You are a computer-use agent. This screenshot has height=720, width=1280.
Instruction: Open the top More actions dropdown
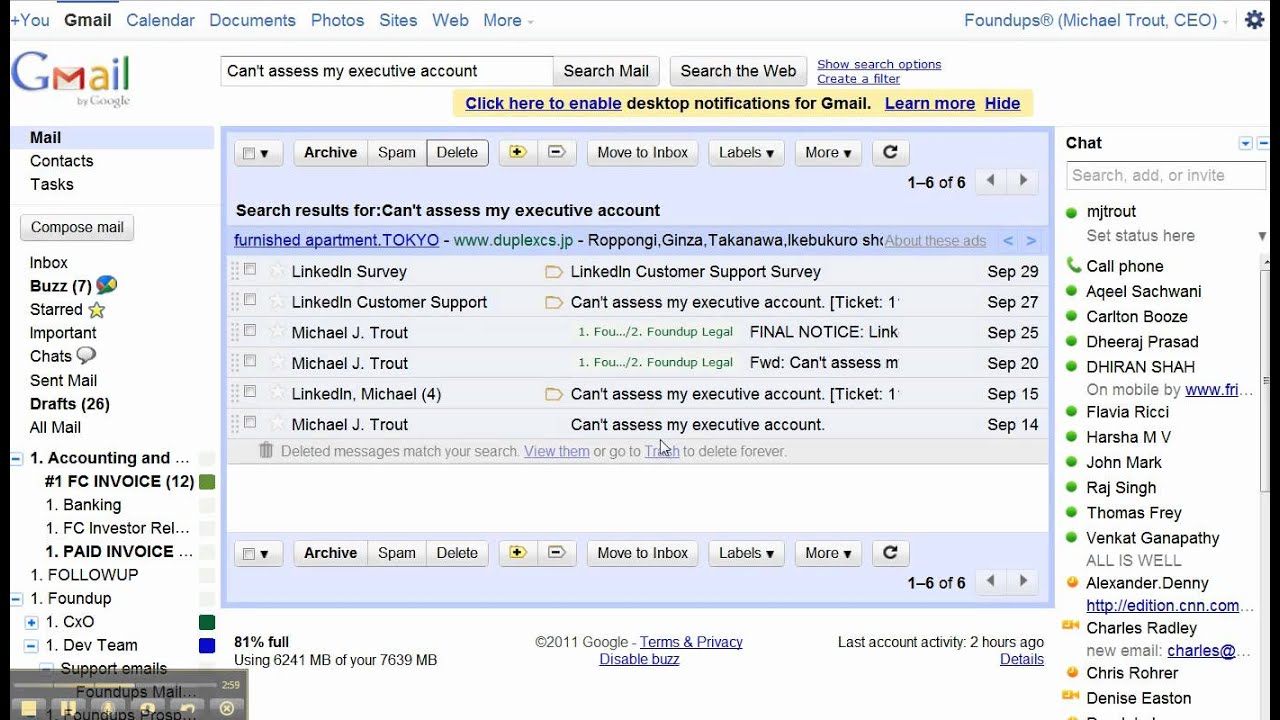click(x=828, y=152)
